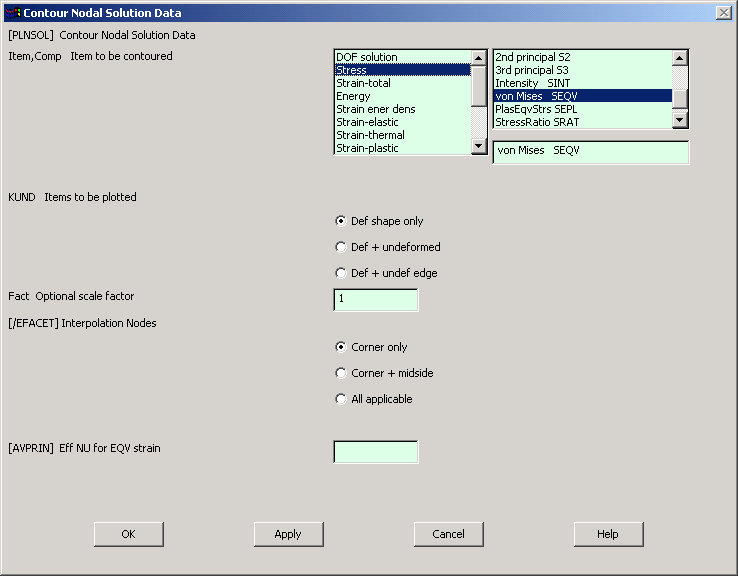
Task: Click the Apply button
Action: [x=289, y=534]
